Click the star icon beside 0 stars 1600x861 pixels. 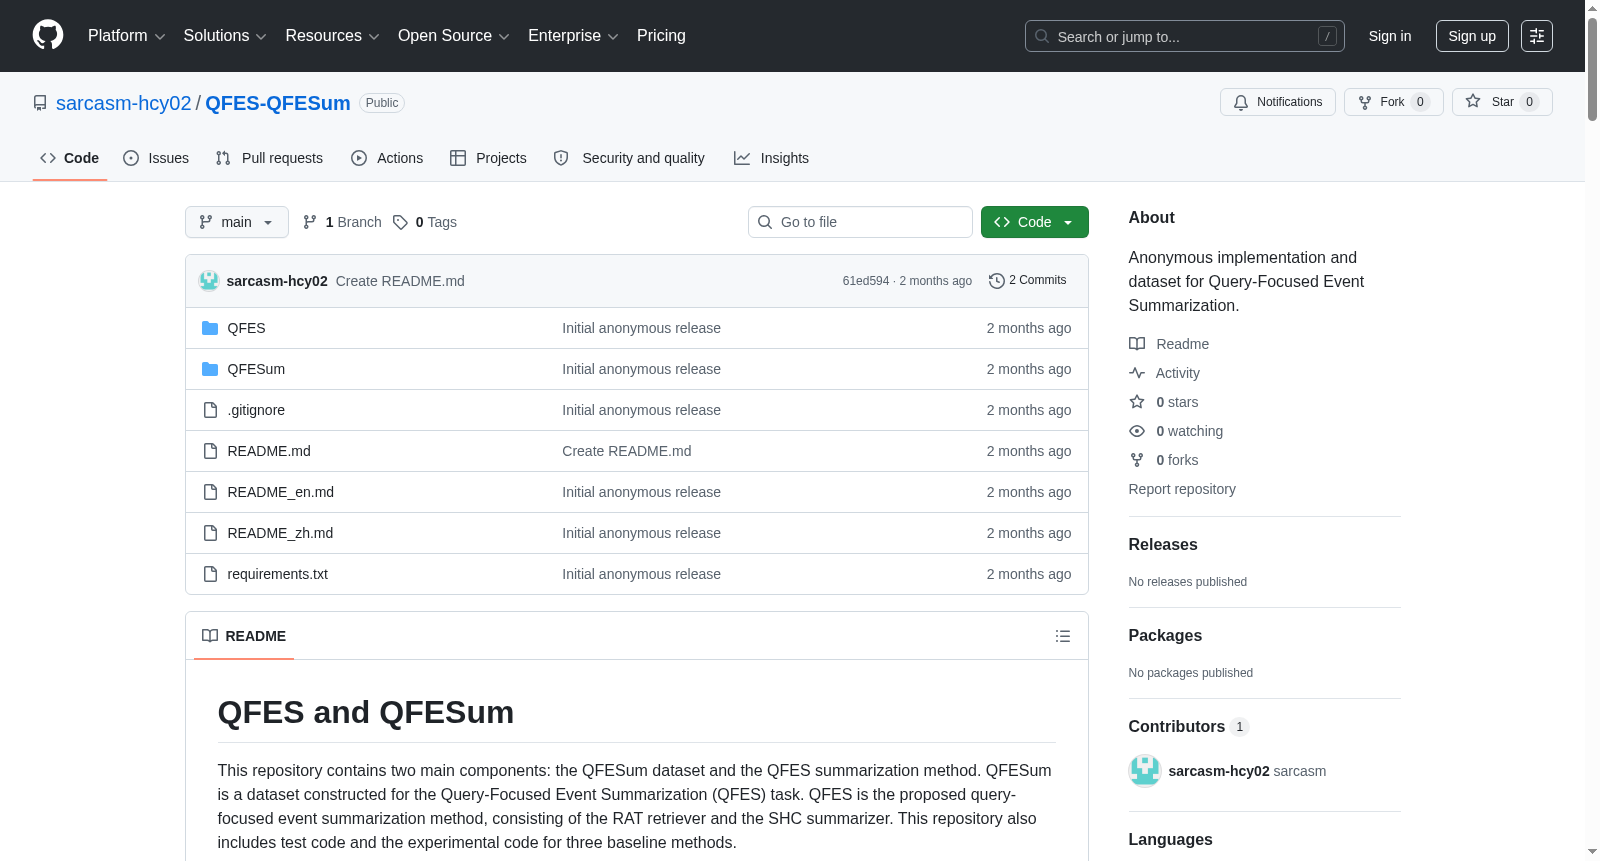pyautogui.click(x=1137, y=402)
